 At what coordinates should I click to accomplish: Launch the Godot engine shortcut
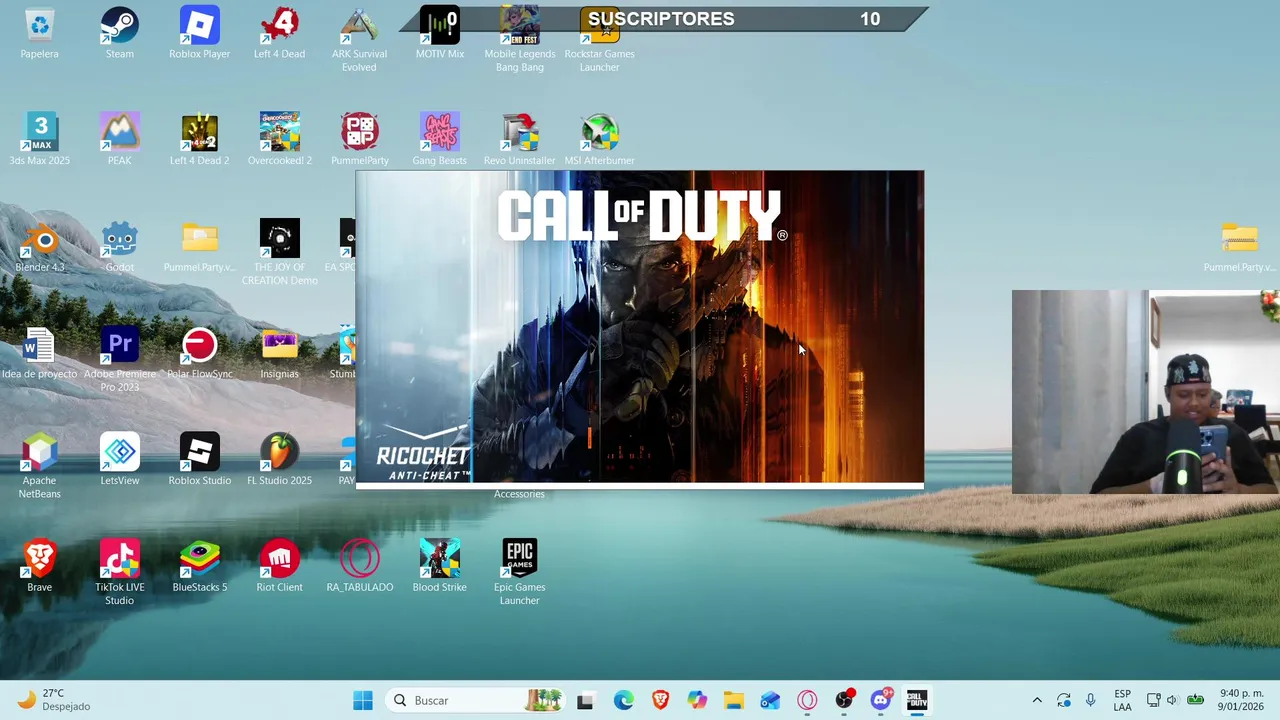pos(119,247)
